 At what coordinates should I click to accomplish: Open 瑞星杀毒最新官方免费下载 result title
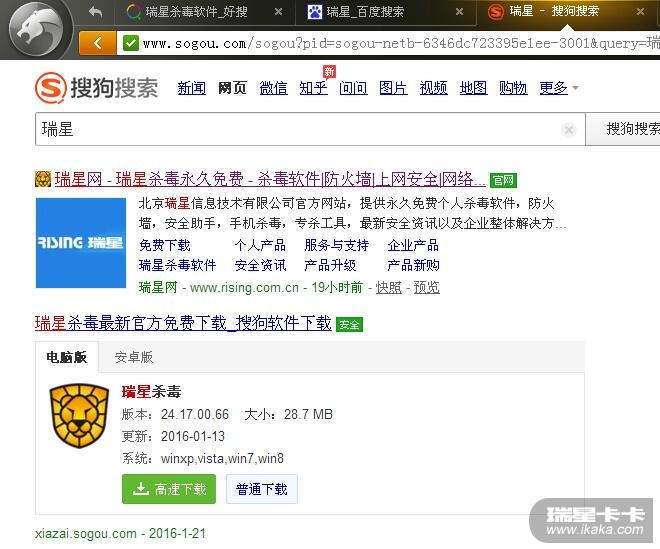click(x=183, y=323)
